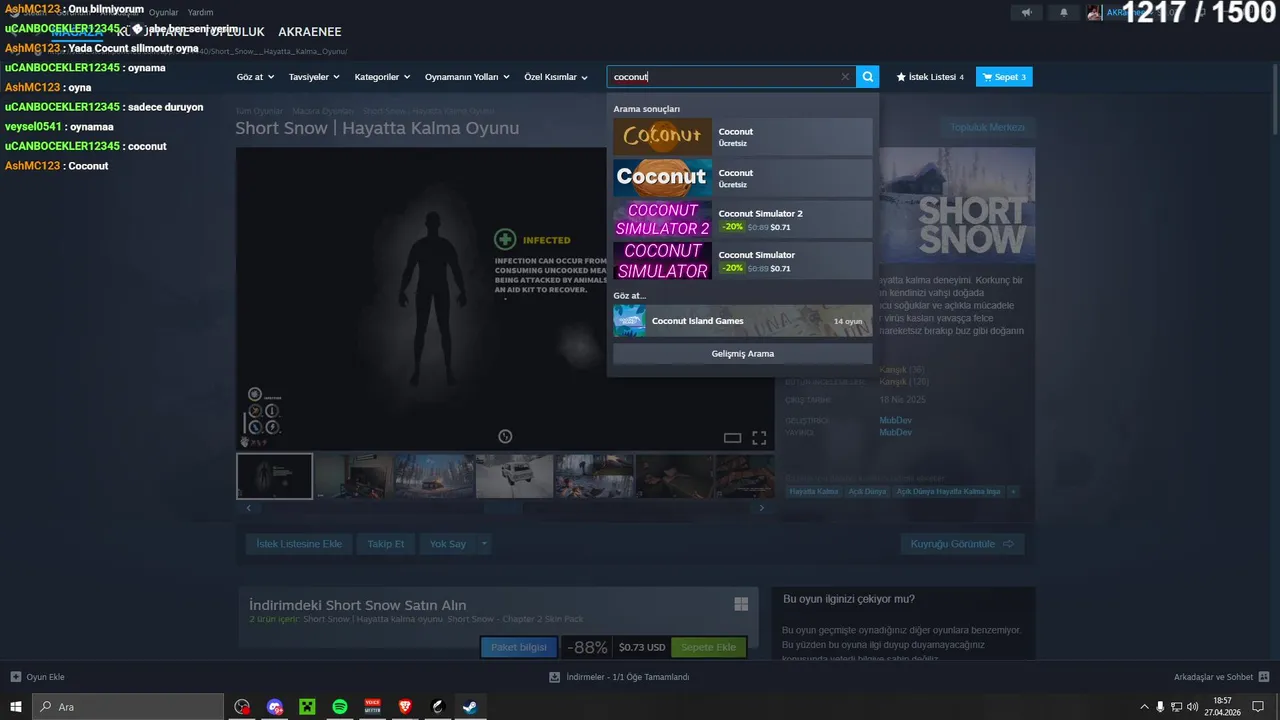Click the thumbnail strip scroll handle
1280x720 pixels.
(x=503, y=508)
